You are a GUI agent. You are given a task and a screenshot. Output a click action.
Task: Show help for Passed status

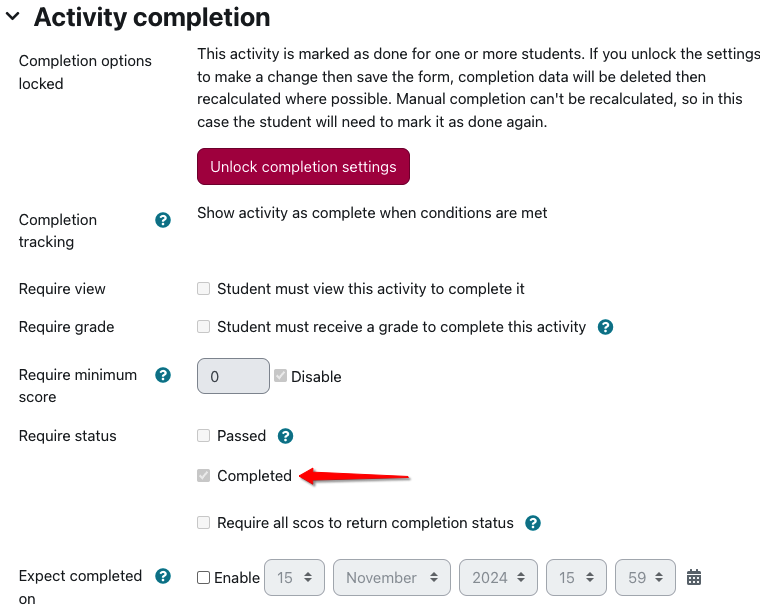coord(285,436)
